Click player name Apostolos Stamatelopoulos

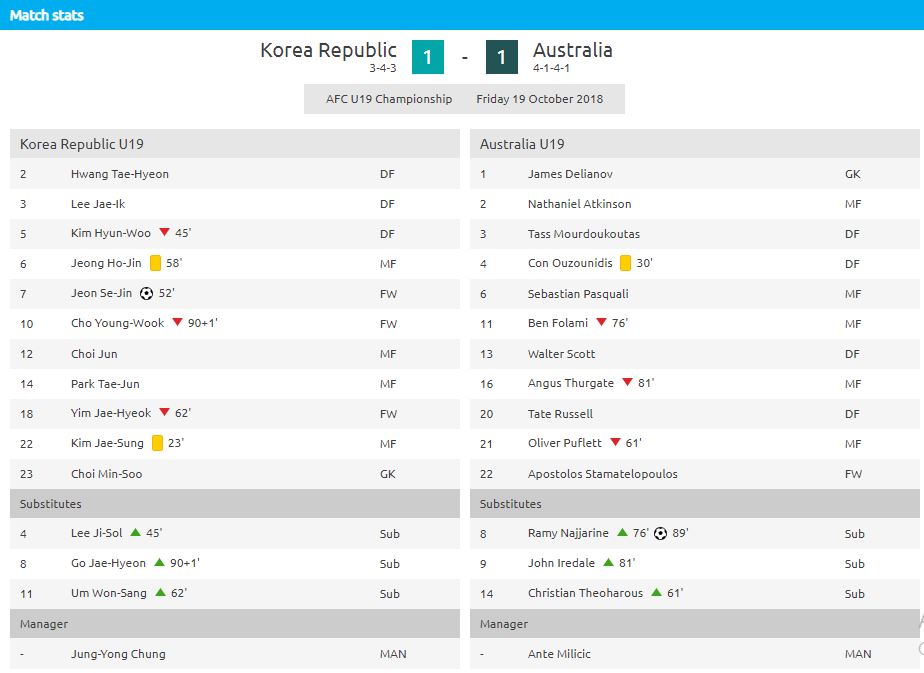[x=602, y=474]
